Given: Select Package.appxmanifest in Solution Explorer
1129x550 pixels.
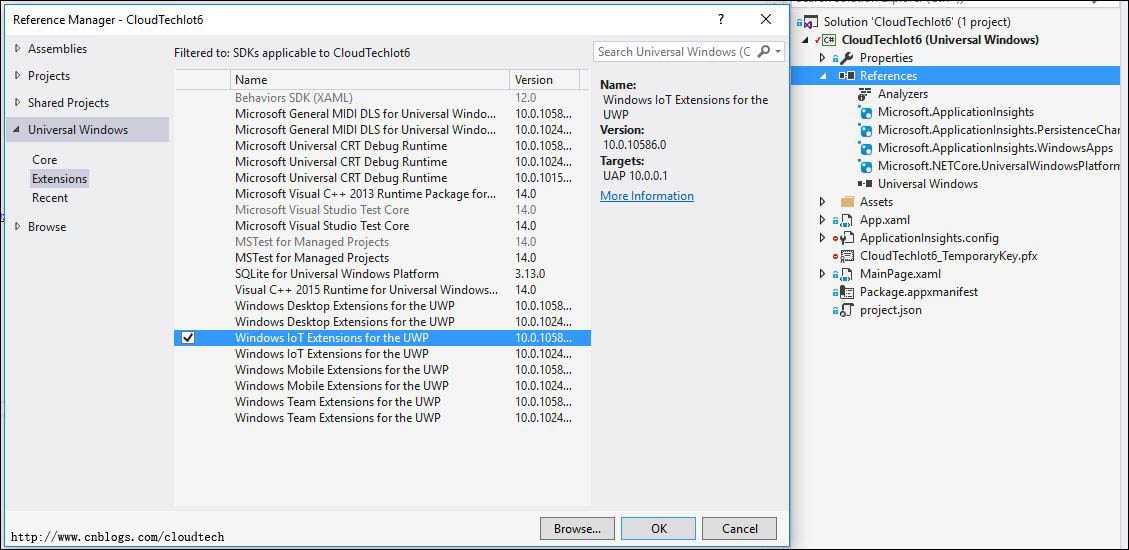Looking at the screenshot, I should pyautogui.click(x=918, y=292).
